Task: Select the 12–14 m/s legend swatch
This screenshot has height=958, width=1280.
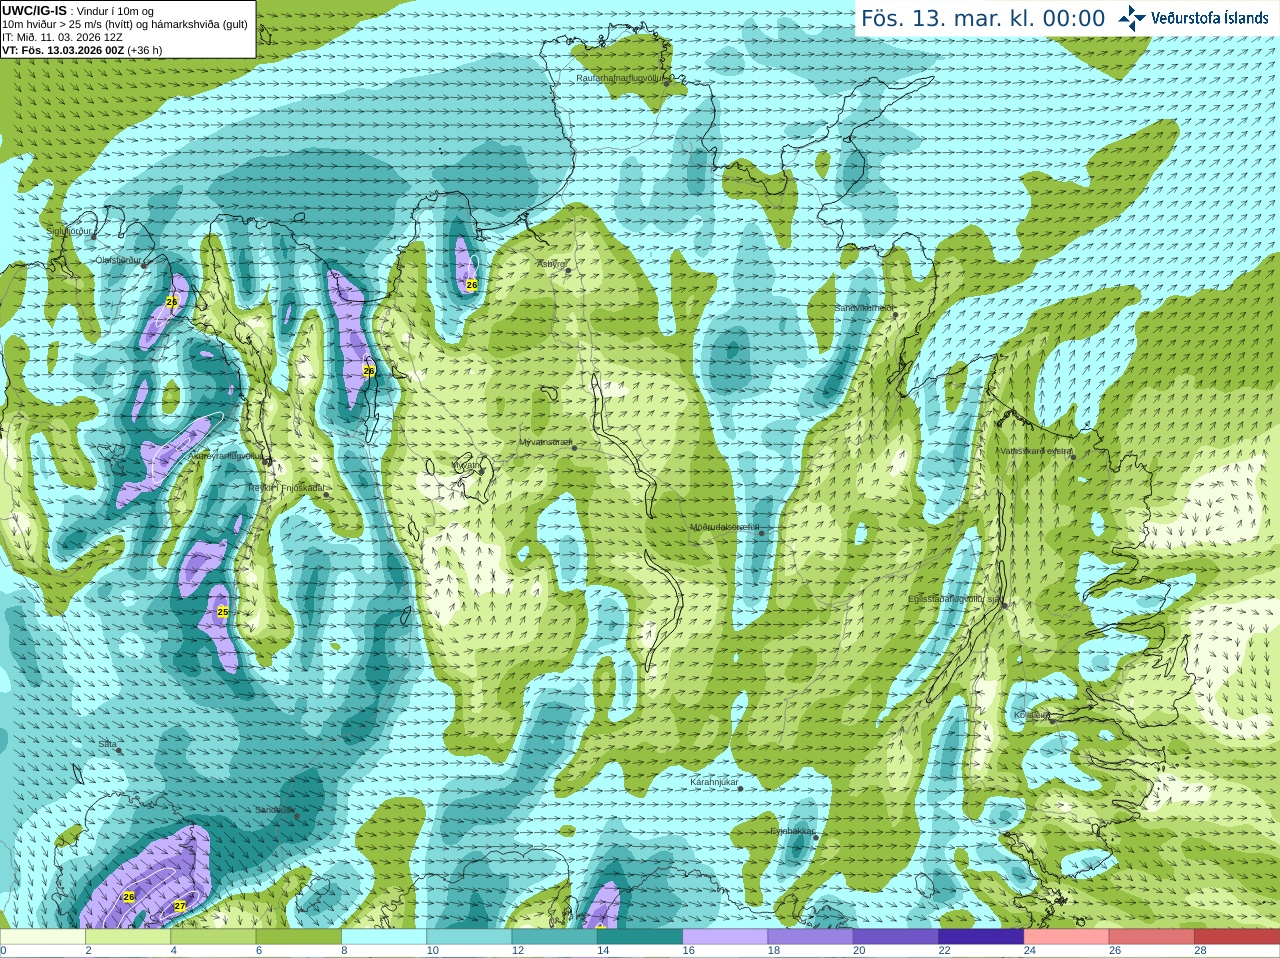Action: coord(555,937)
